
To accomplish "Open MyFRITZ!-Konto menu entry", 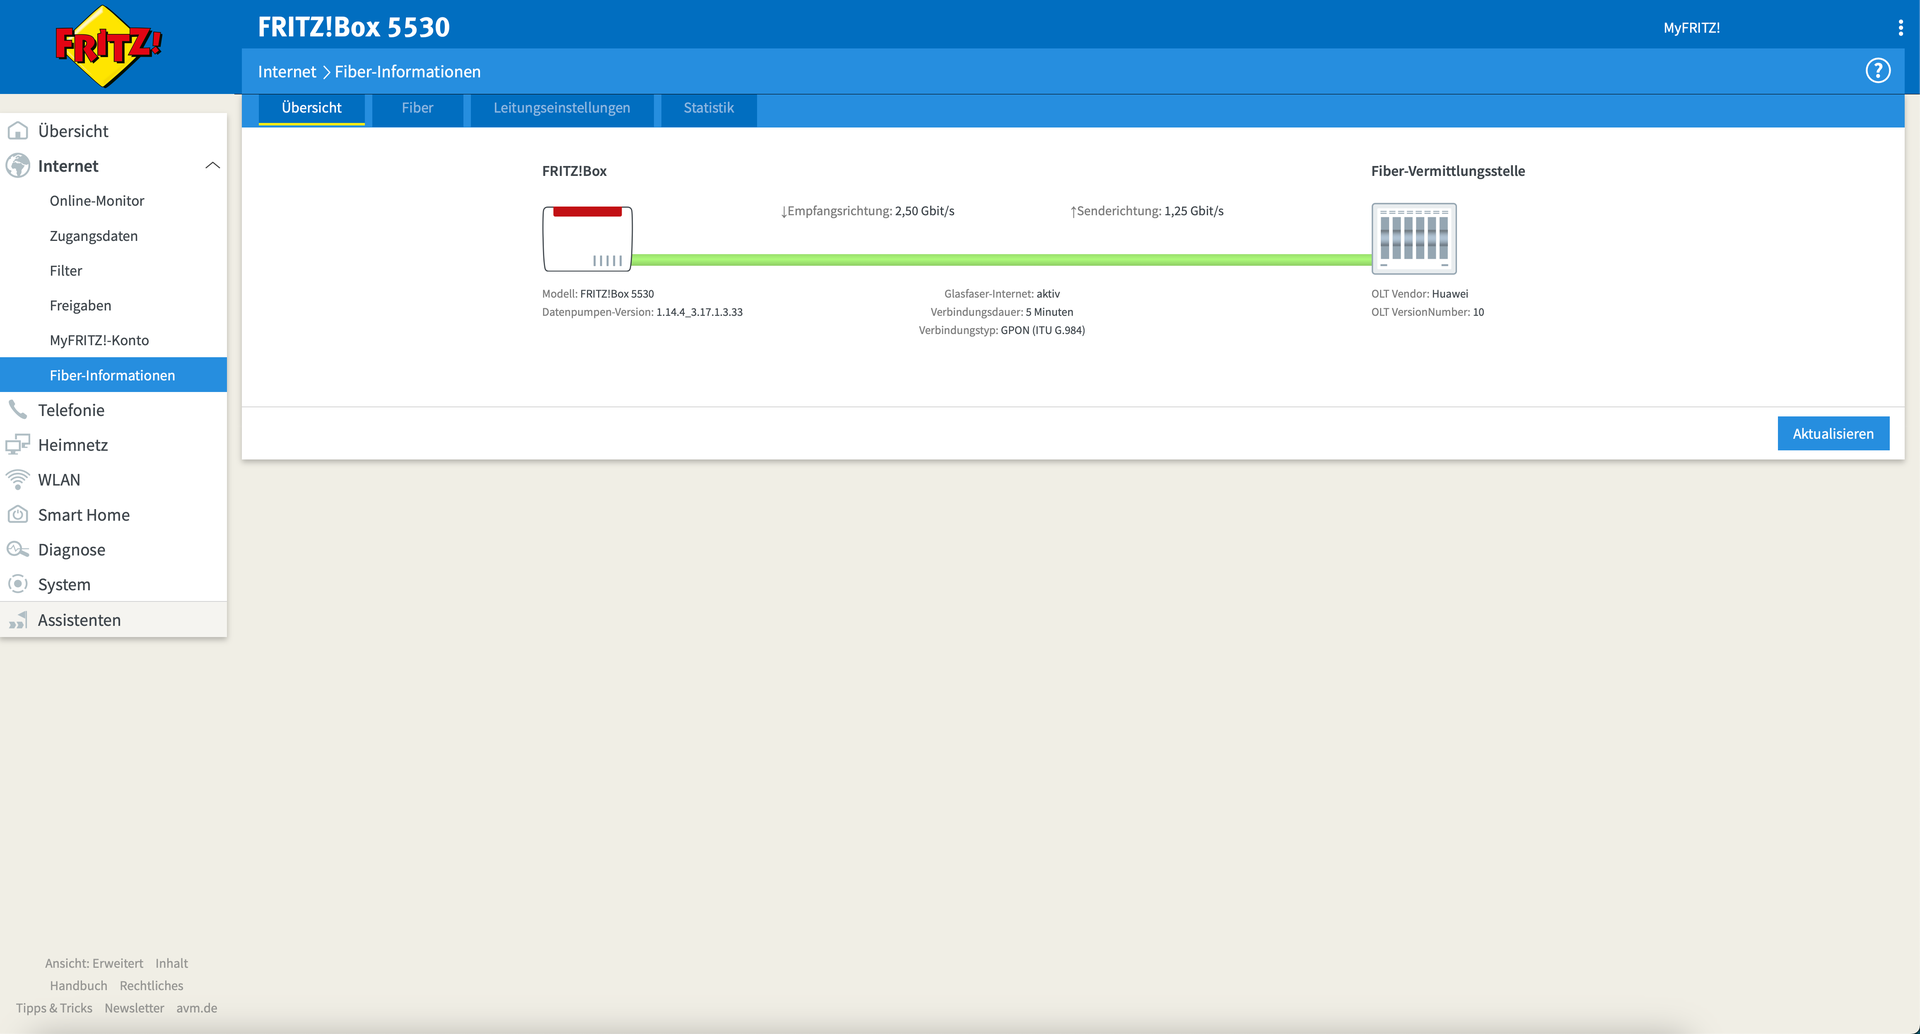I will pyautogui.click(x=100, y=341).
